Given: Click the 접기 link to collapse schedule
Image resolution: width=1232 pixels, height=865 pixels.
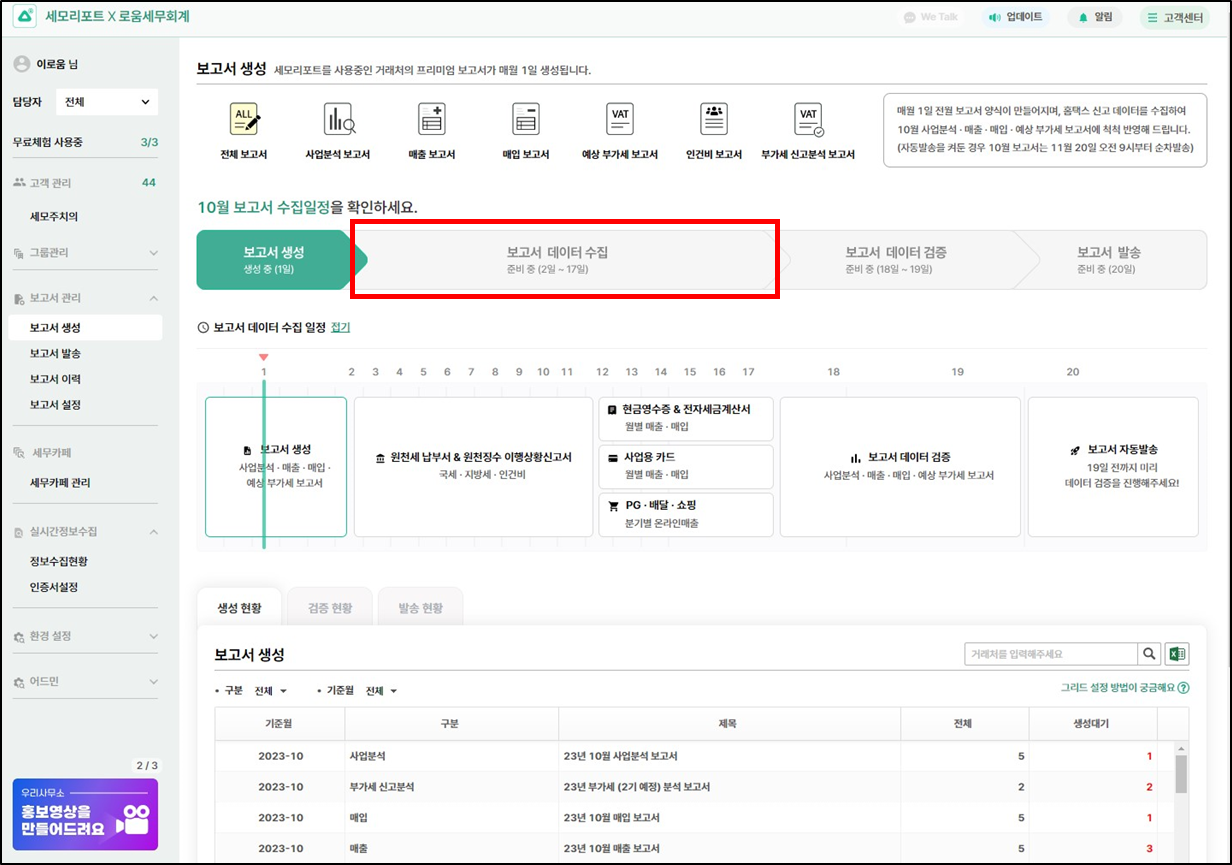Looking at the screenshot, I should 340,327.
